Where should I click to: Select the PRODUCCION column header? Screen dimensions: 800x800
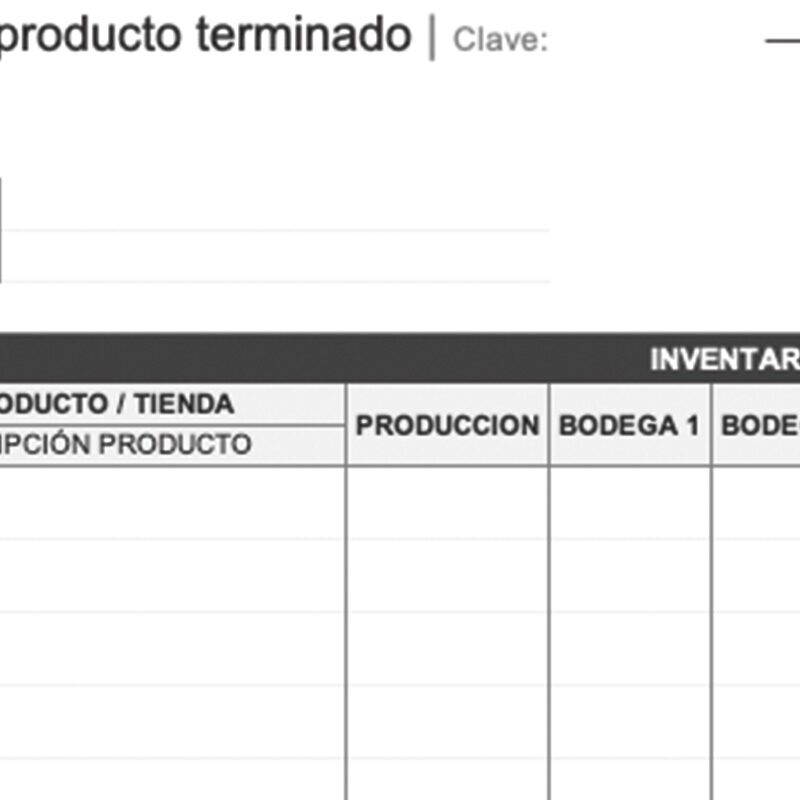click(x=447, y=425)
